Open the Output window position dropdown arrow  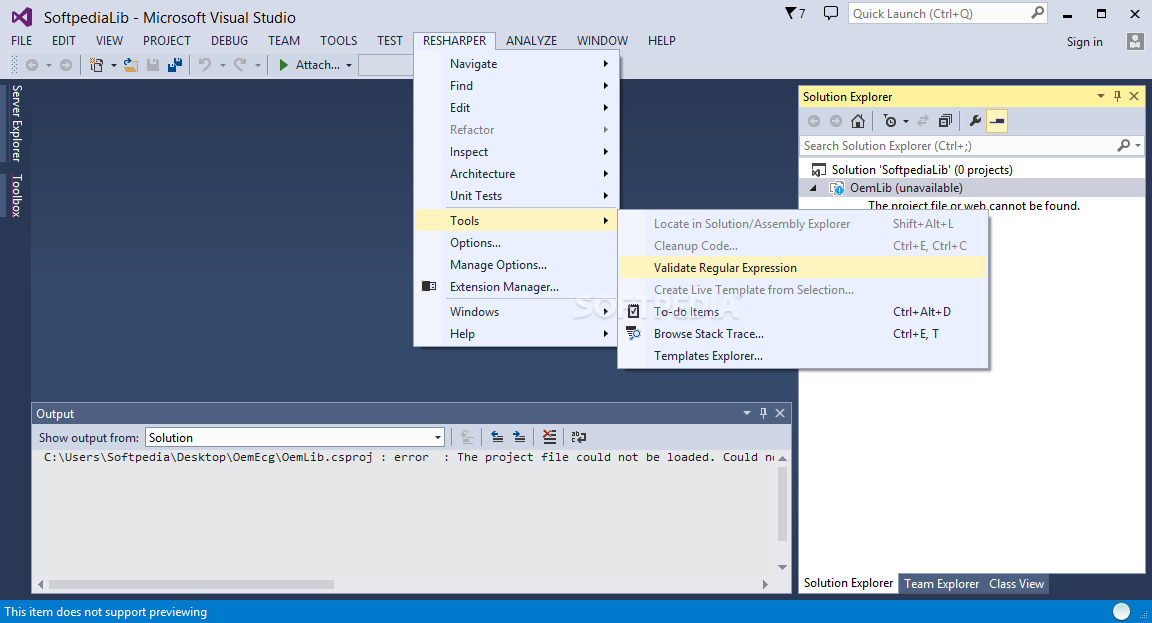click(x=747, y=414)
